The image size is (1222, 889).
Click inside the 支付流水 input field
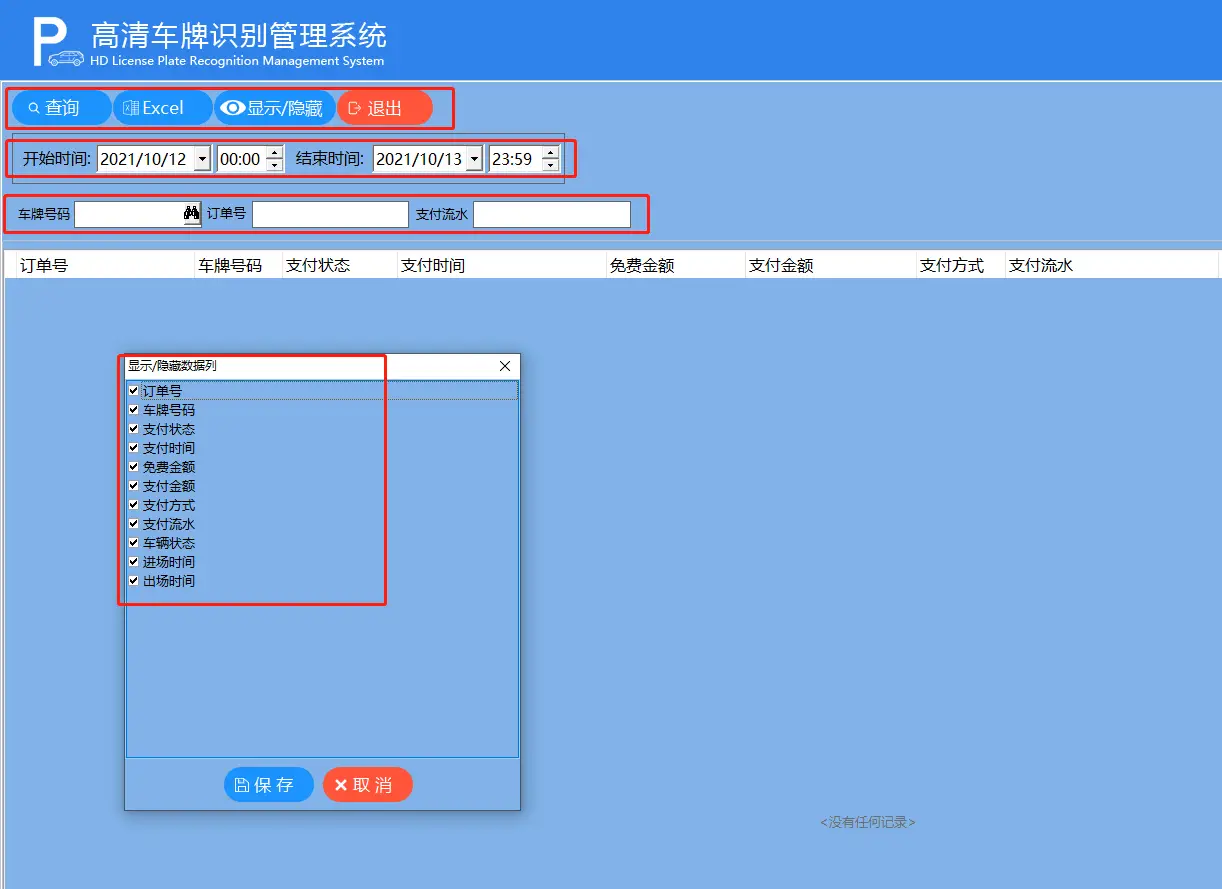[550, 213]
